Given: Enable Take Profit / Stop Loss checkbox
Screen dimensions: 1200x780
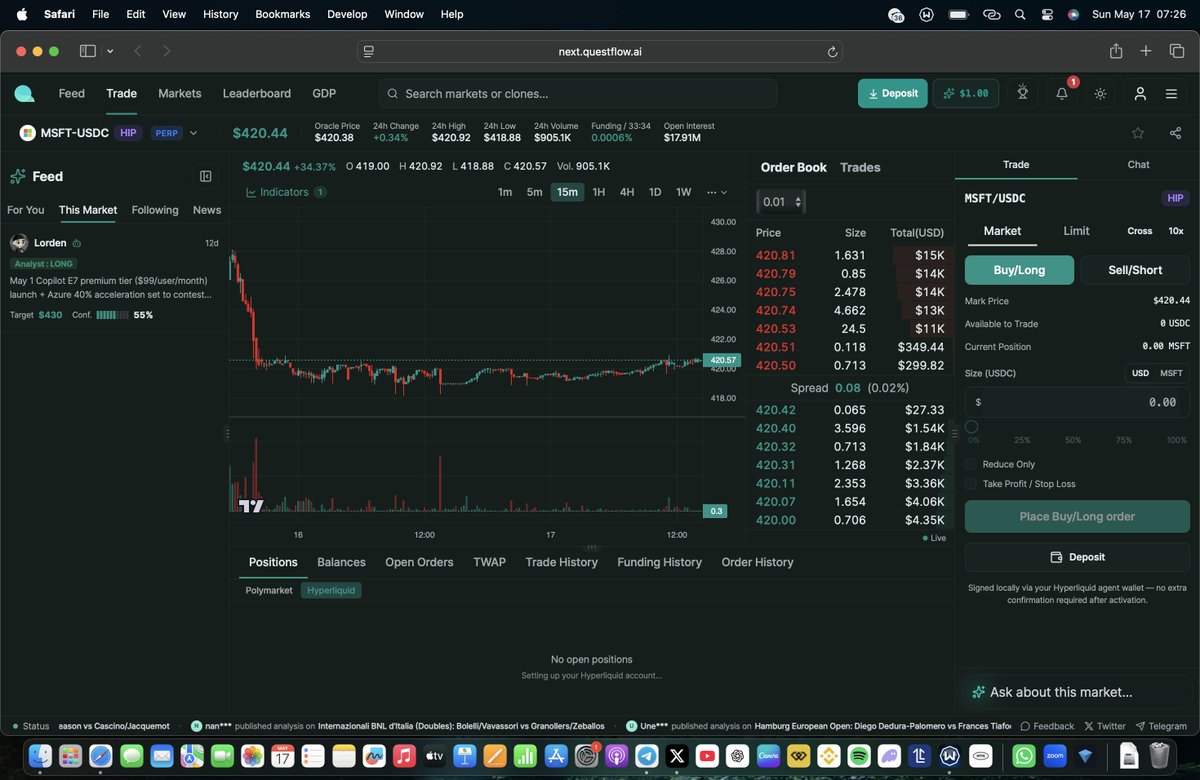Looking at the screenshot, I should (x=971, y=484).
